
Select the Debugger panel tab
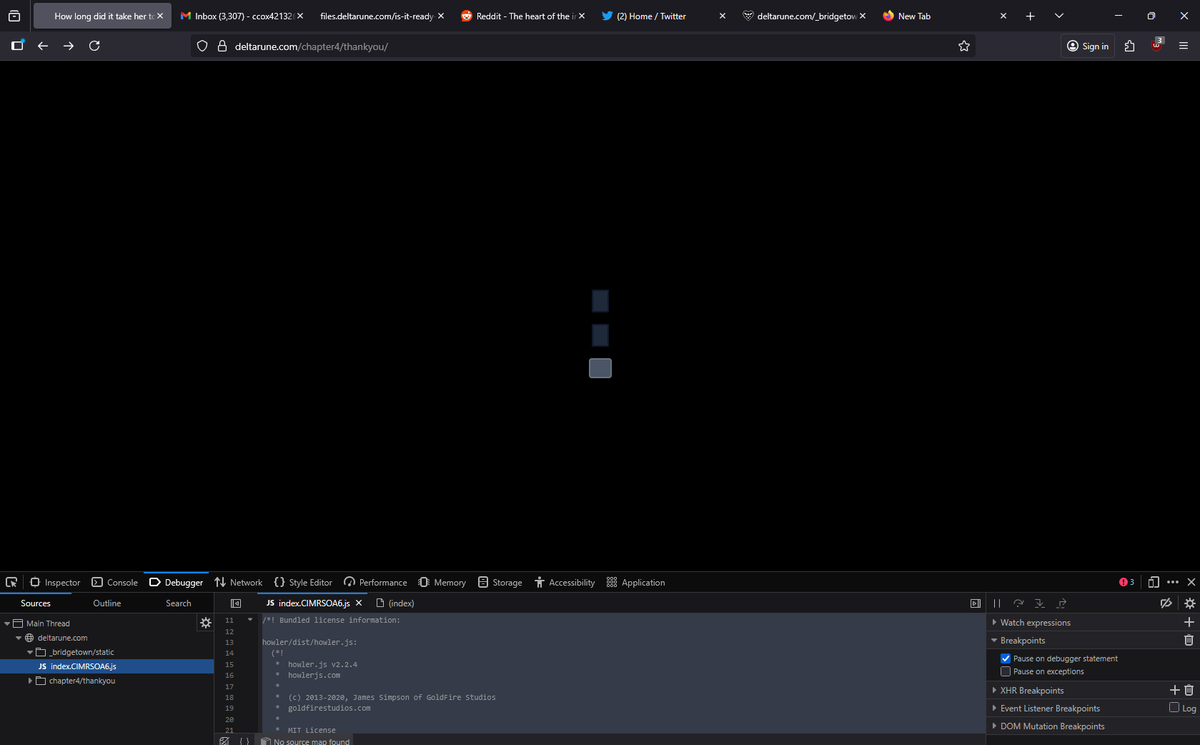(176, 582)
